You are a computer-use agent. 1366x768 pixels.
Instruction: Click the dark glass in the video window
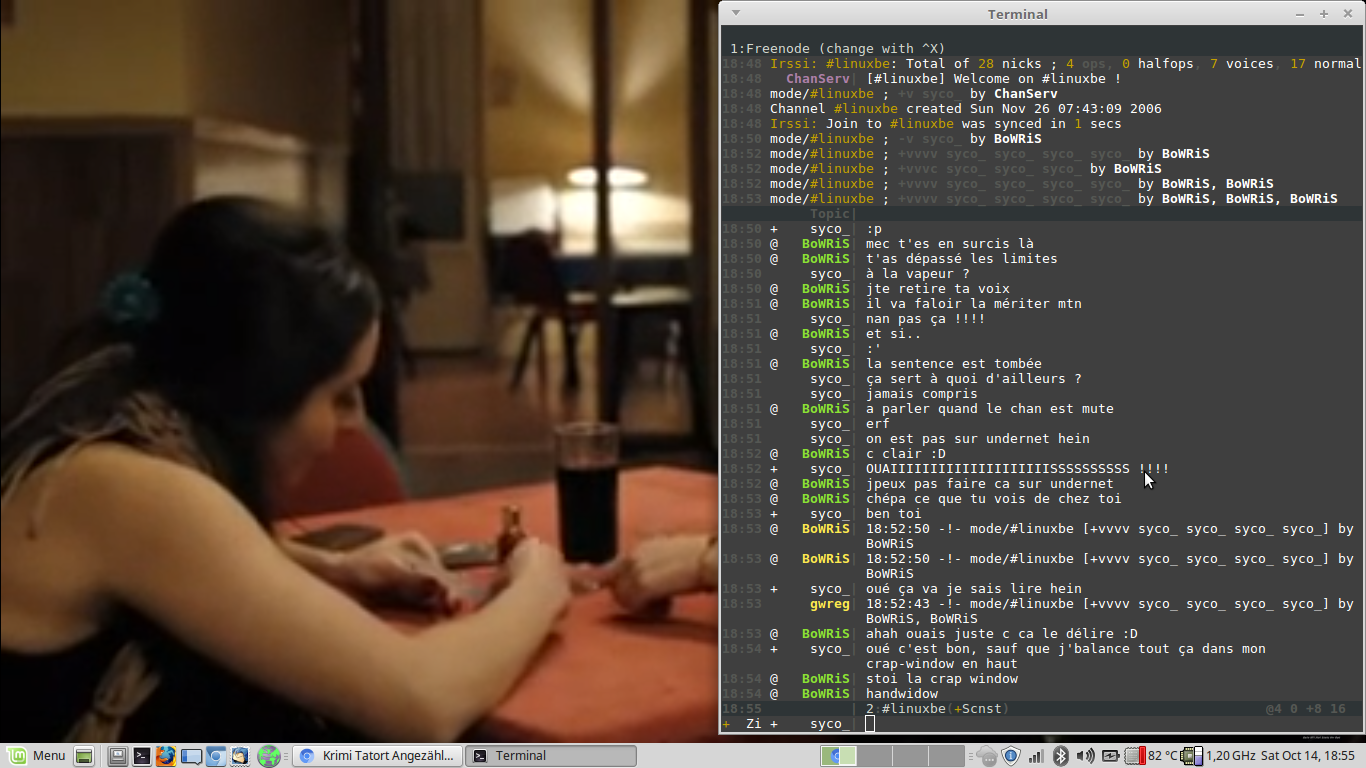[x=586, y=492]
